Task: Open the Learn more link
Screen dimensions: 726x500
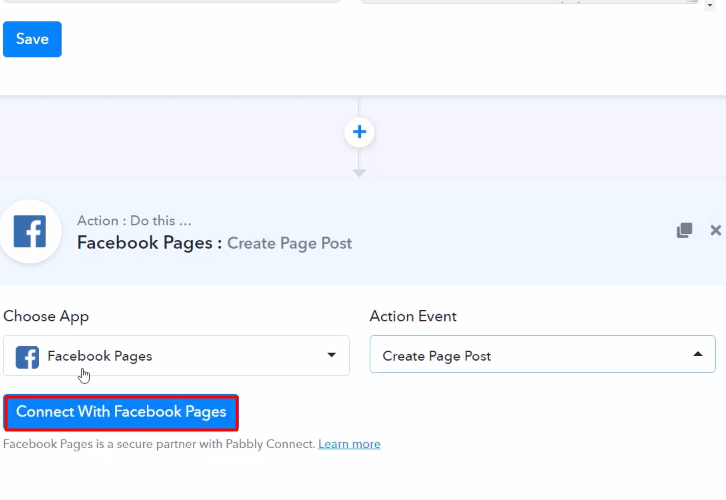Action: [349, 444]
